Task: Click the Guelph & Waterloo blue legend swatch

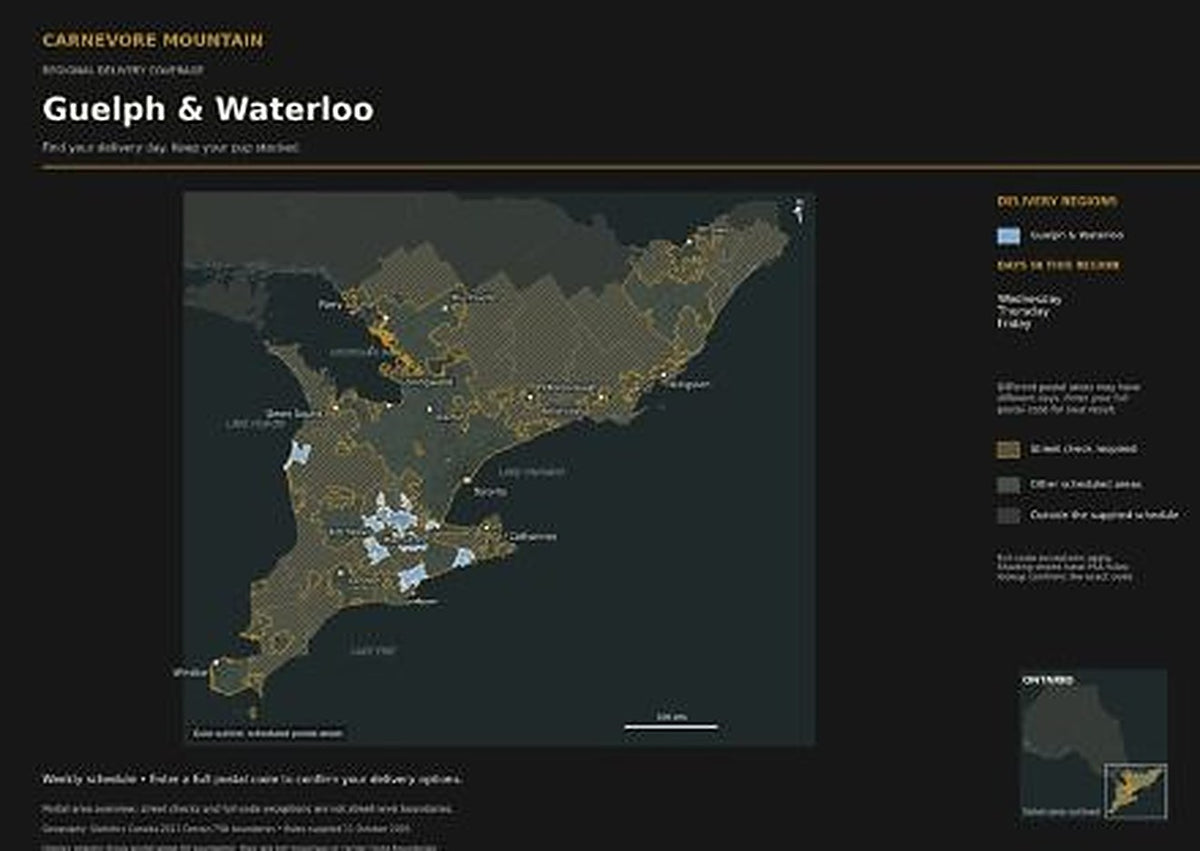Action: [x=1009, y=236]
